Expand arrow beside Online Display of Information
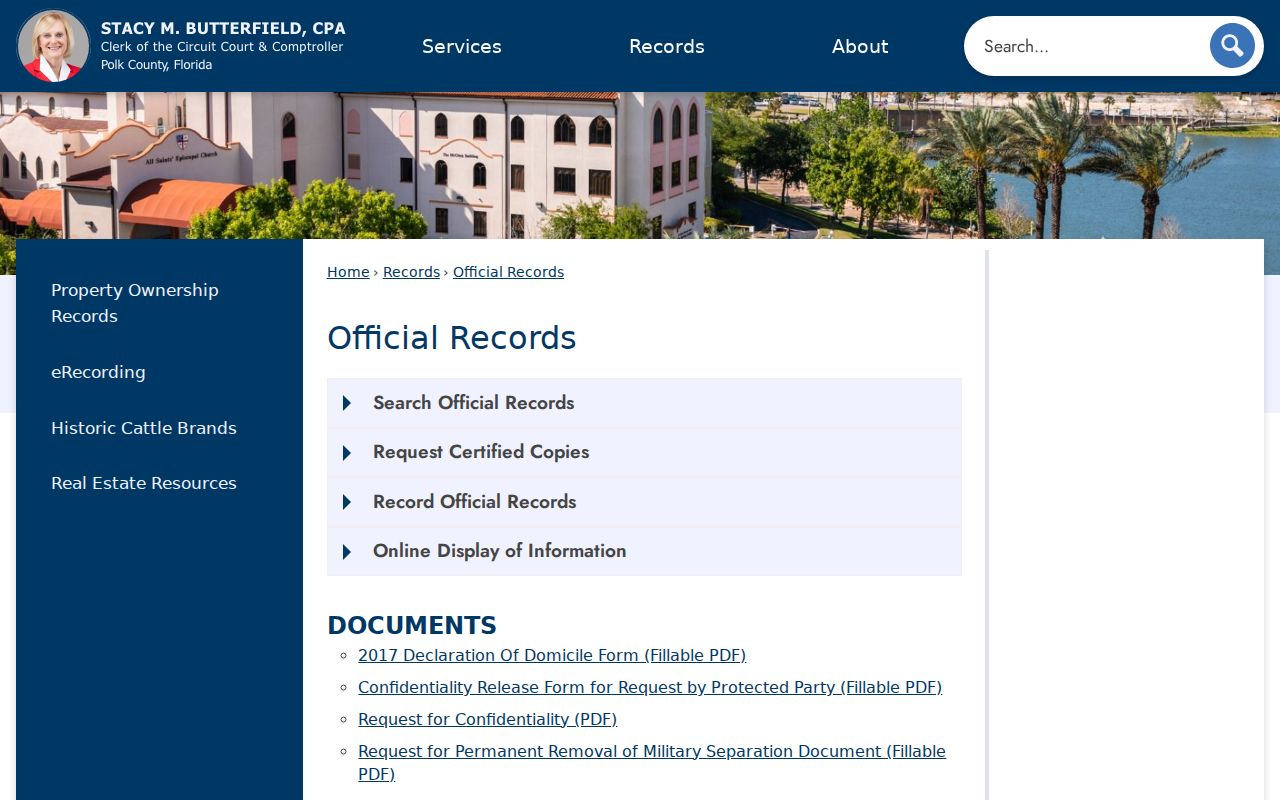This screenshot has width=1280, height=800. click(x=347, y=552)
